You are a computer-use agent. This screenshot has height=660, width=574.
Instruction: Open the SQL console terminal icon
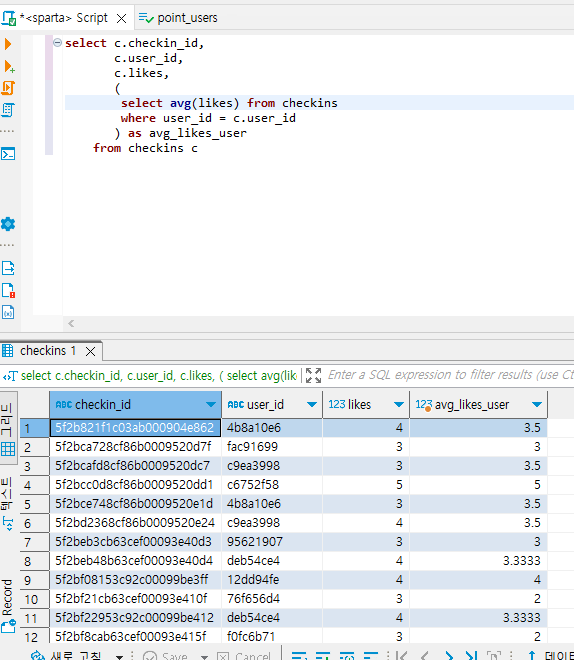tap(8, 154)
